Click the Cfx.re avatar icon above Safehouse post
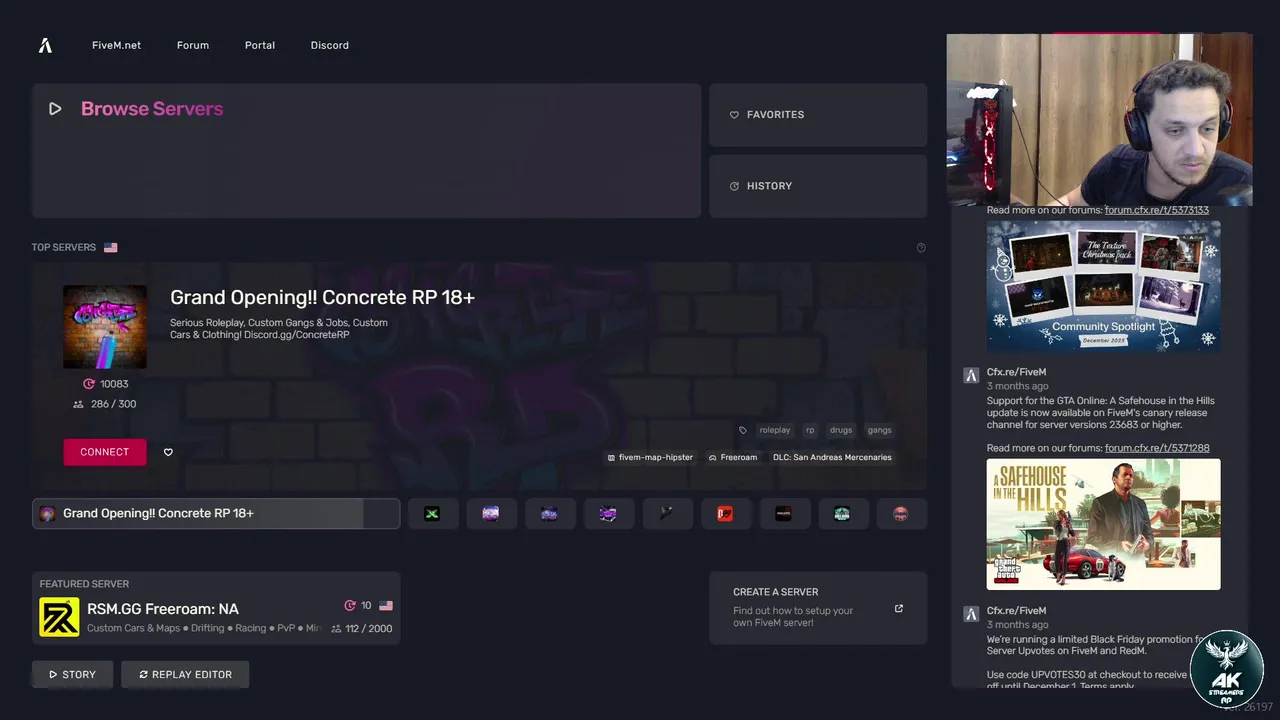The width and height of the screenshot is (1280, 720). click(x=970, y=375)
